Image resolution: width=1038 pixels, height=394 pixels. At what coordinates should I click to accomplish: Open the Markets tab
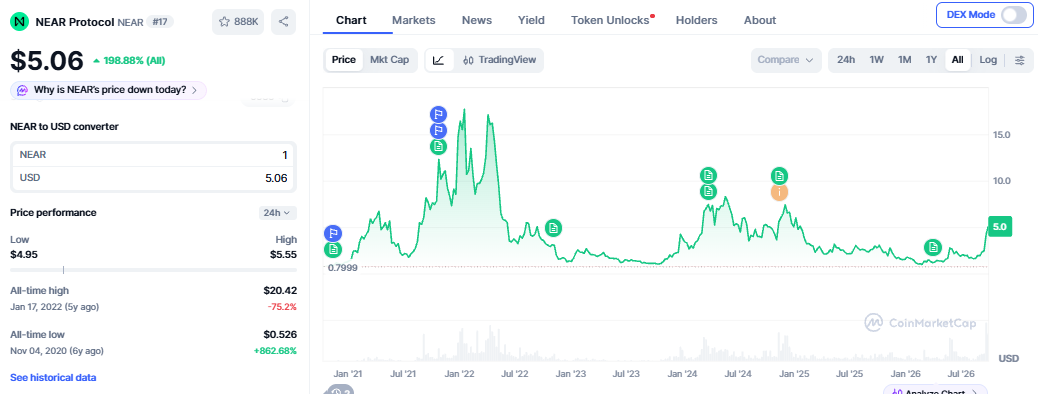414,21
